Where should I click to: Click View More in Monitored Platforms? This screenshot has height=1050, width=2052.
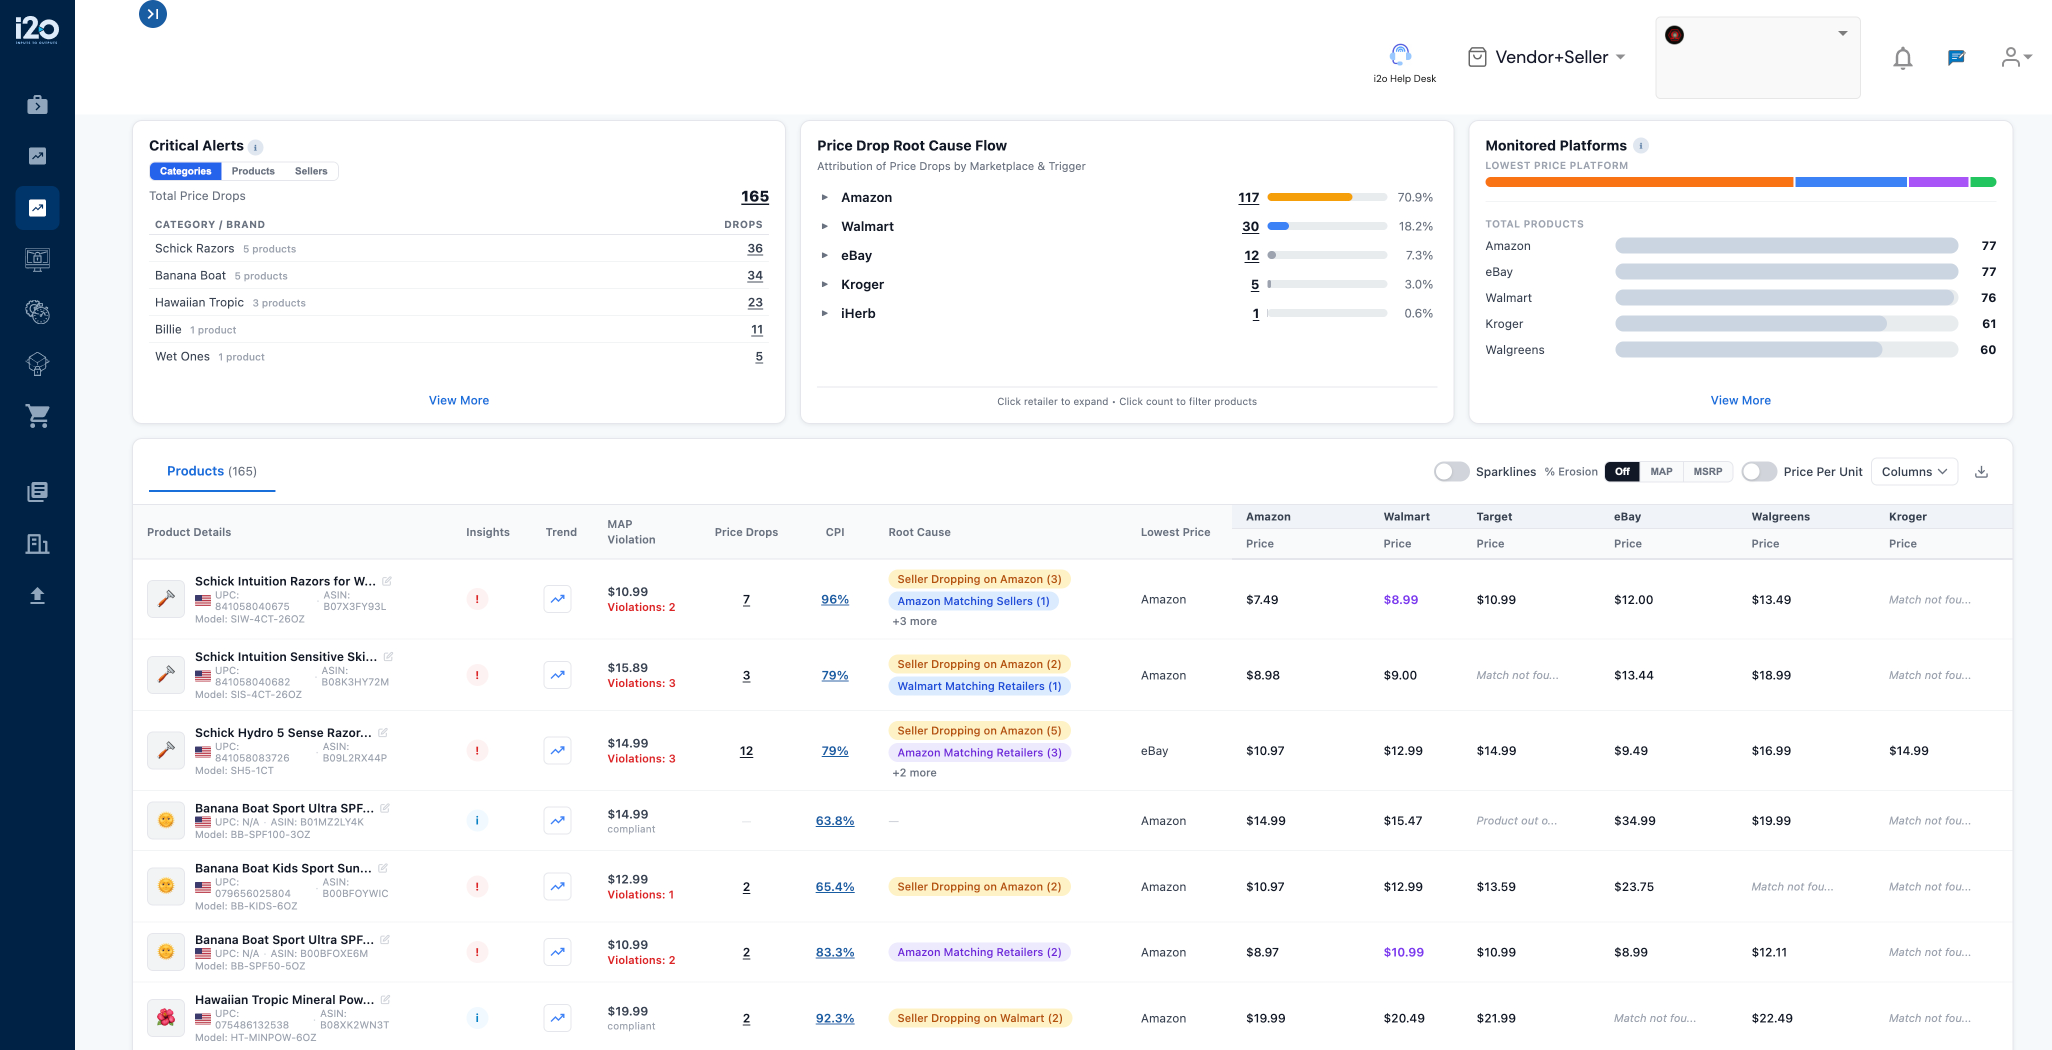[1740, 400]
